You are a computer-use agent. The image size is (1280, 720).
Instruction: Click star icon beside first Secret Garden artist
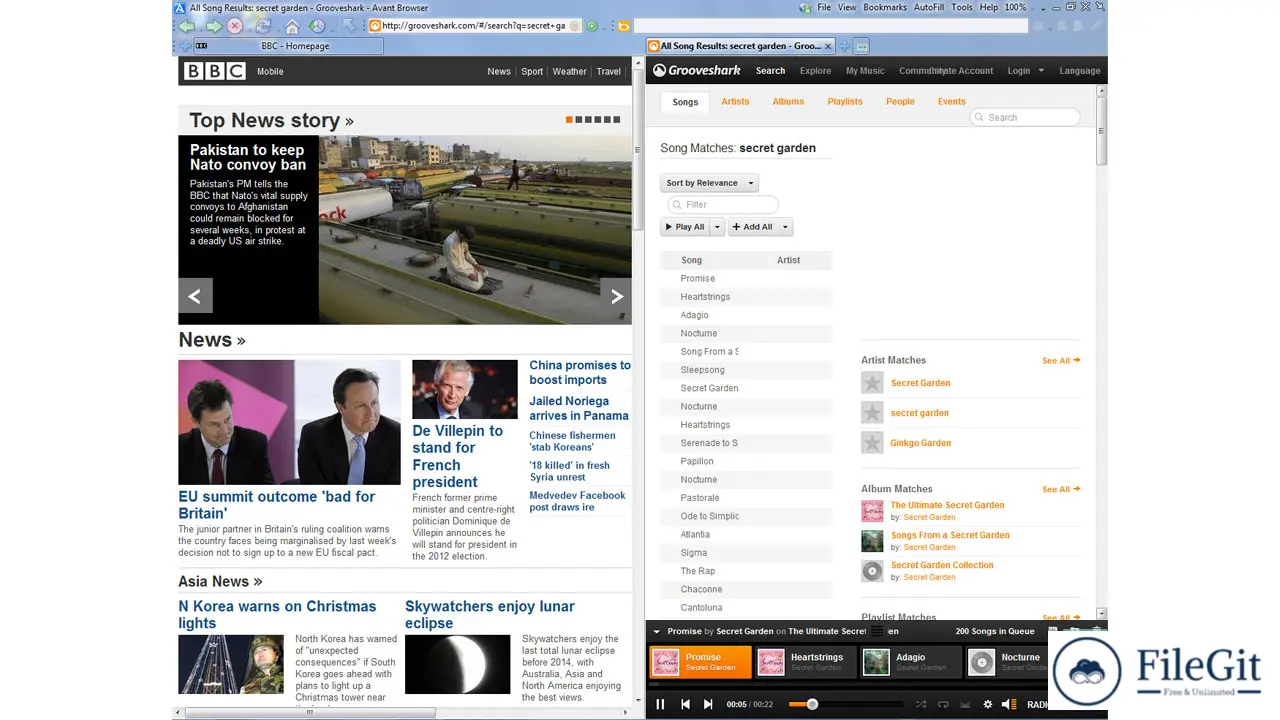(873, 383)
